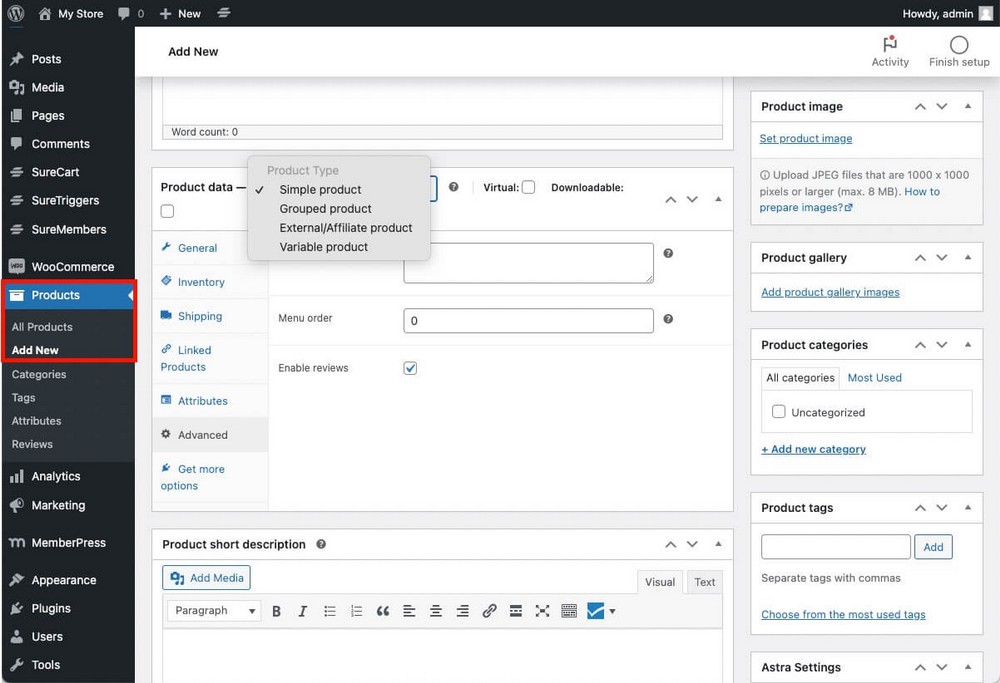Click help icon beside Menu order field
This screenshot has height=683, width=1000.
(x=668, y=319)
